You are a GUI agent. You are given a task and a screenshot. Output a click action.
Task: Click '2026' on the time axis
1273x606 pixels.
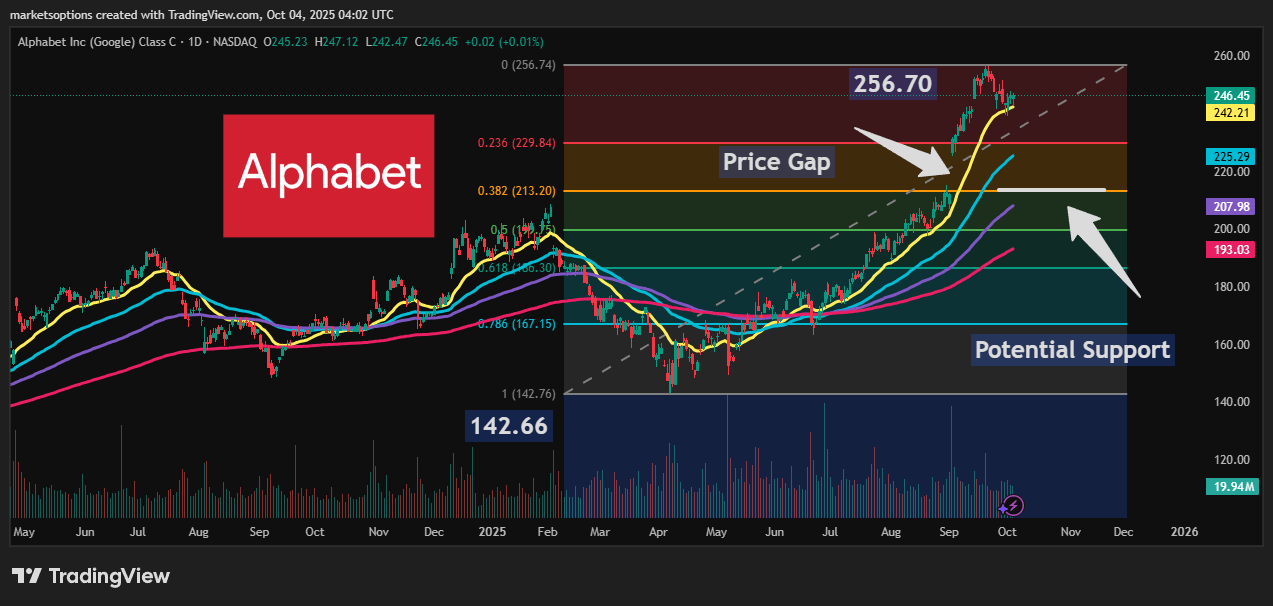[1185, 532]
